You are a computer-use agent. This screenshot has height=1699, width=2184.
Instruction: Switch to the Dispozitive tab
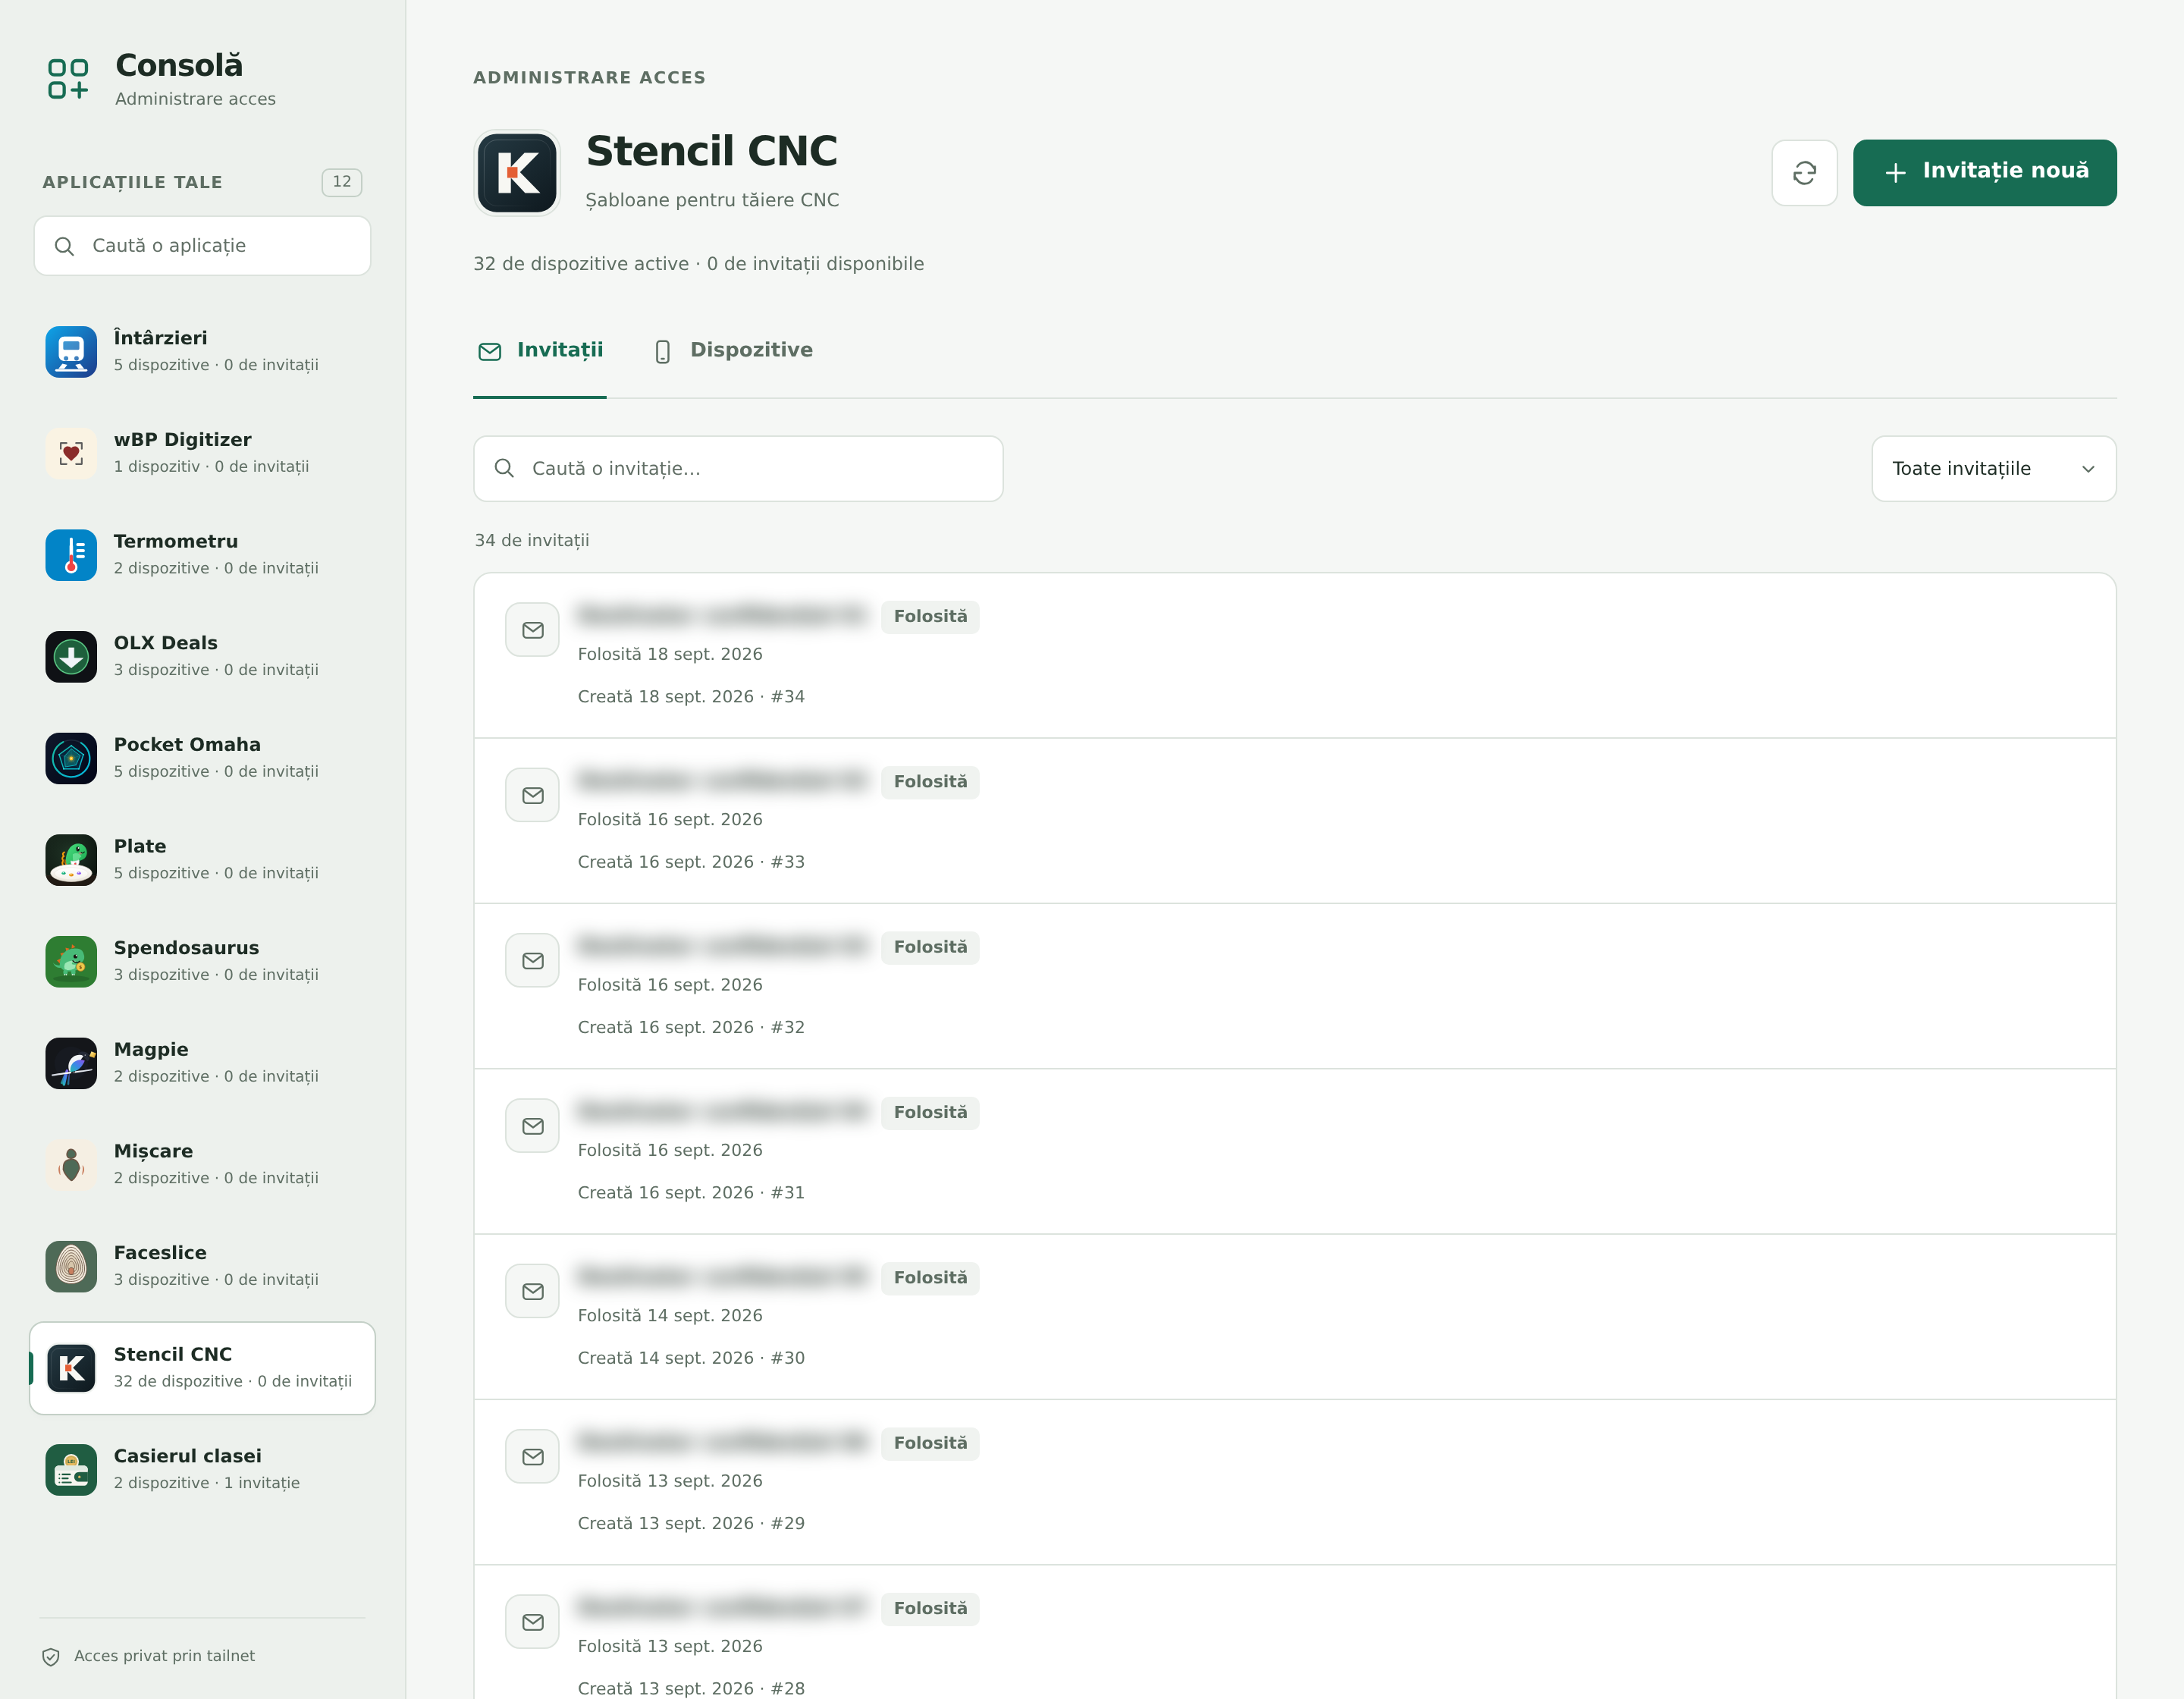coord(733,351)
